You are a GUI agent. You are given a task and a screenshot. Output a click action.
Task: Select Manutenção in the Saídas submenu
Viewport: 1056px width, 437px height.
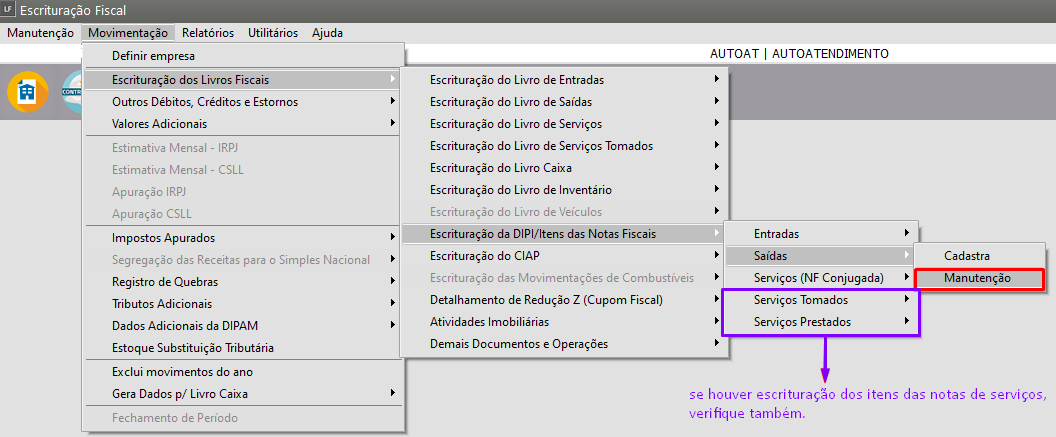coord(978,278)
